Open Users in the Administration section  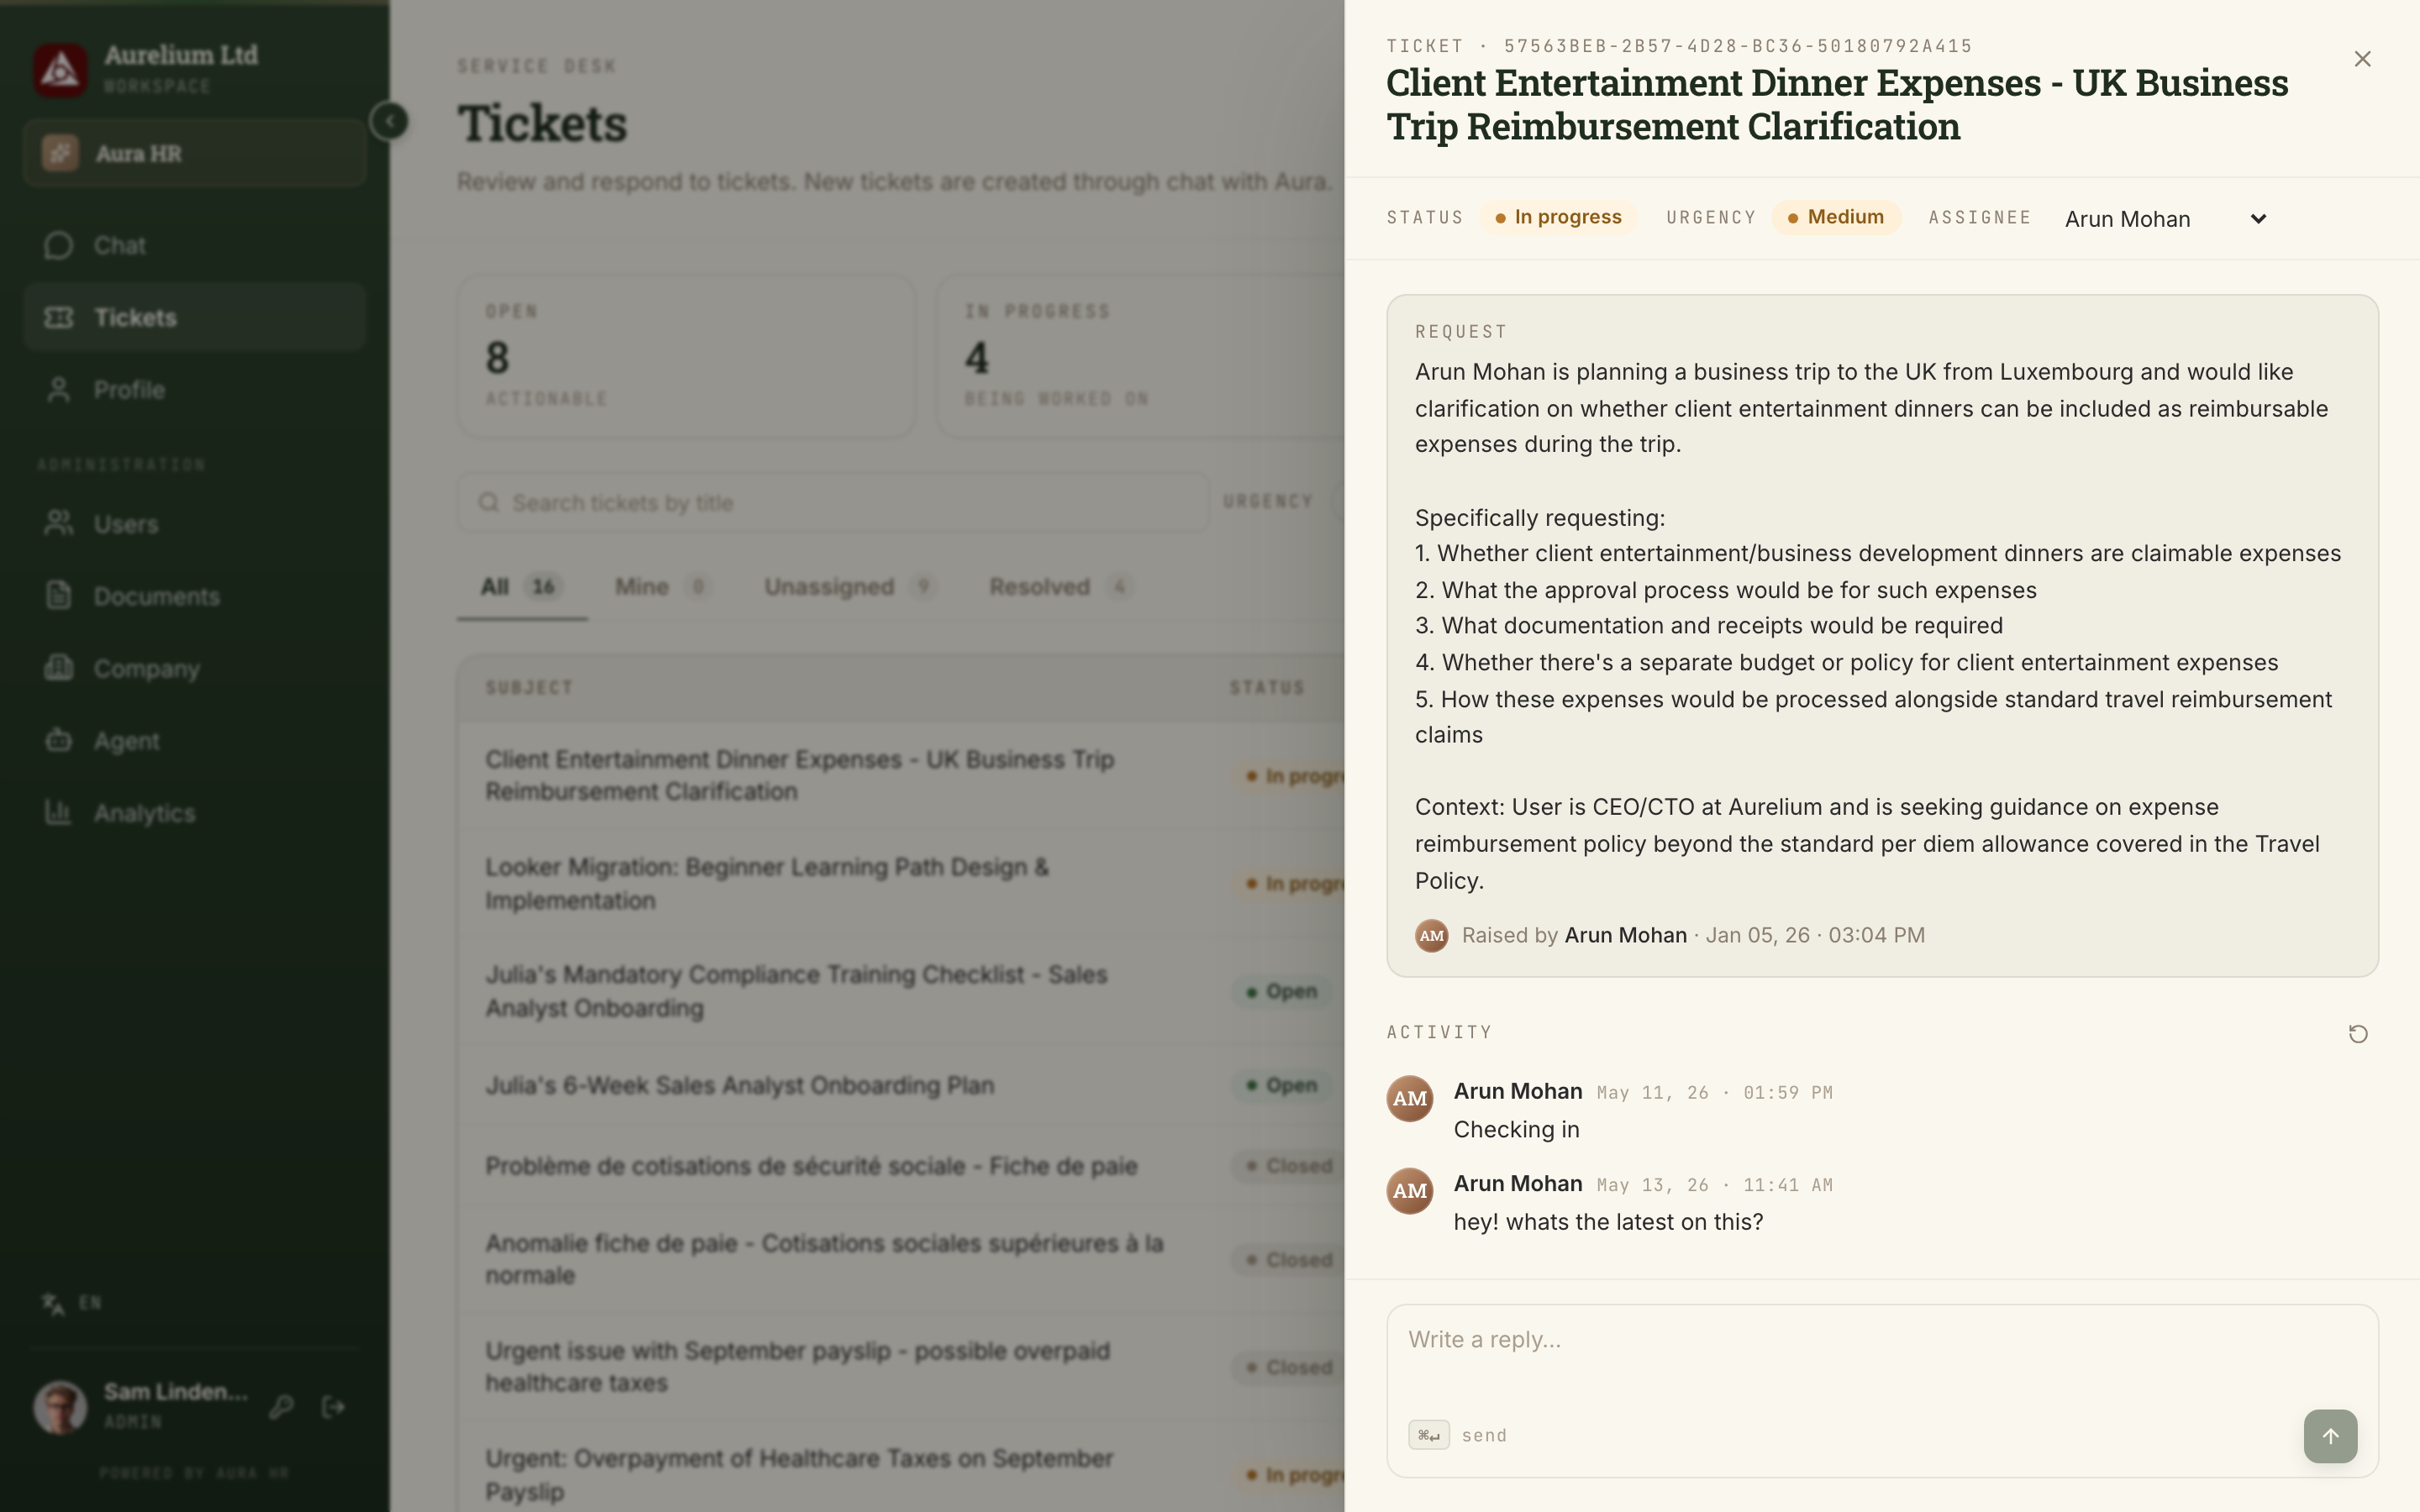(195, 524)
